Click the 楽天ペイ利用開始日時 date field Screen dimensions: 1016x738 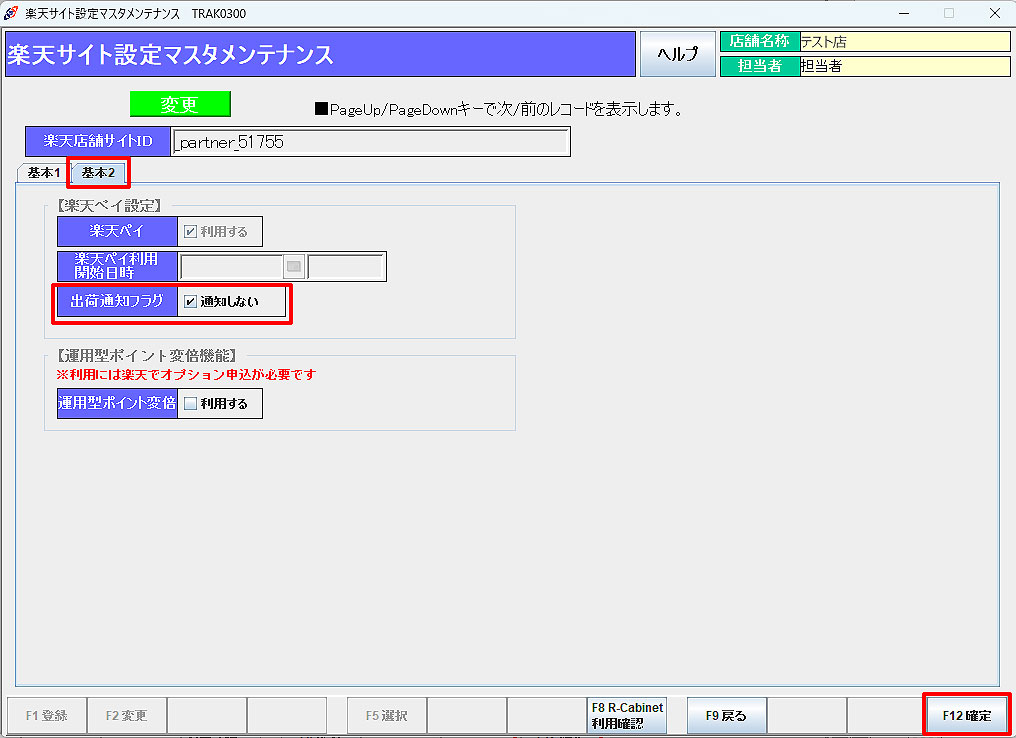[x=231, y=266]
